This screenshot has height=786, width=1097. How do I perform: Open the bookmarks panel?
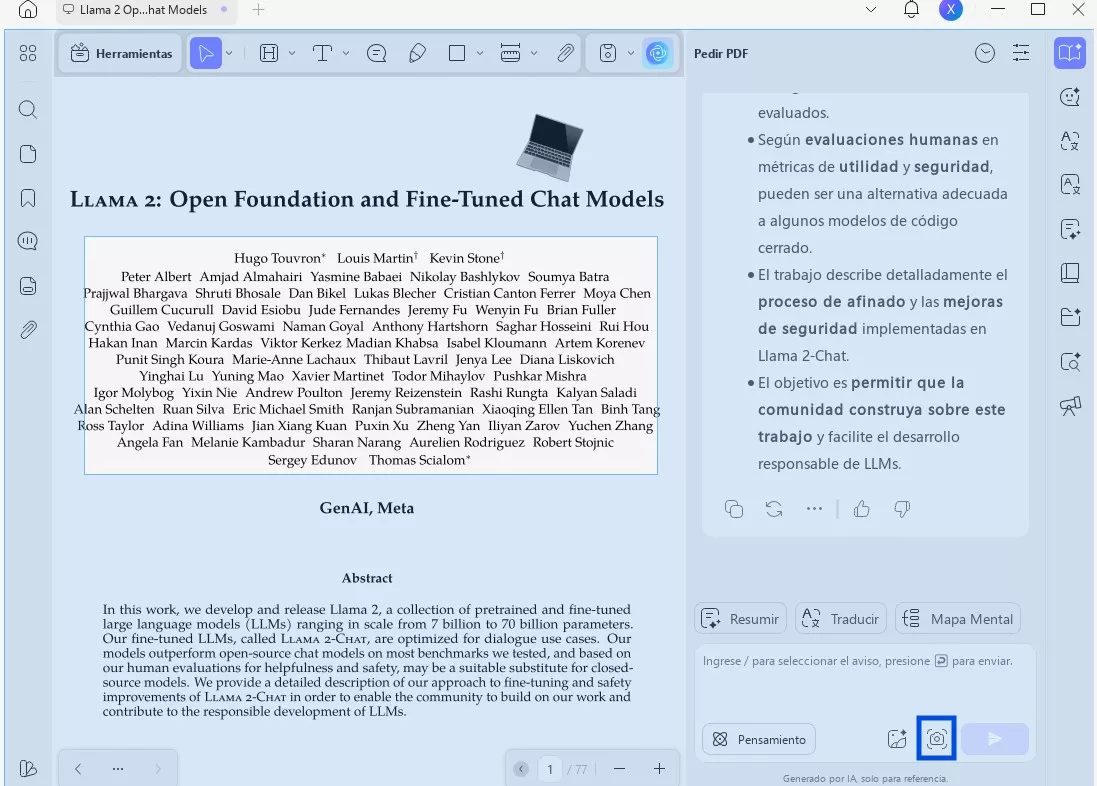click(x=28, y=198)
